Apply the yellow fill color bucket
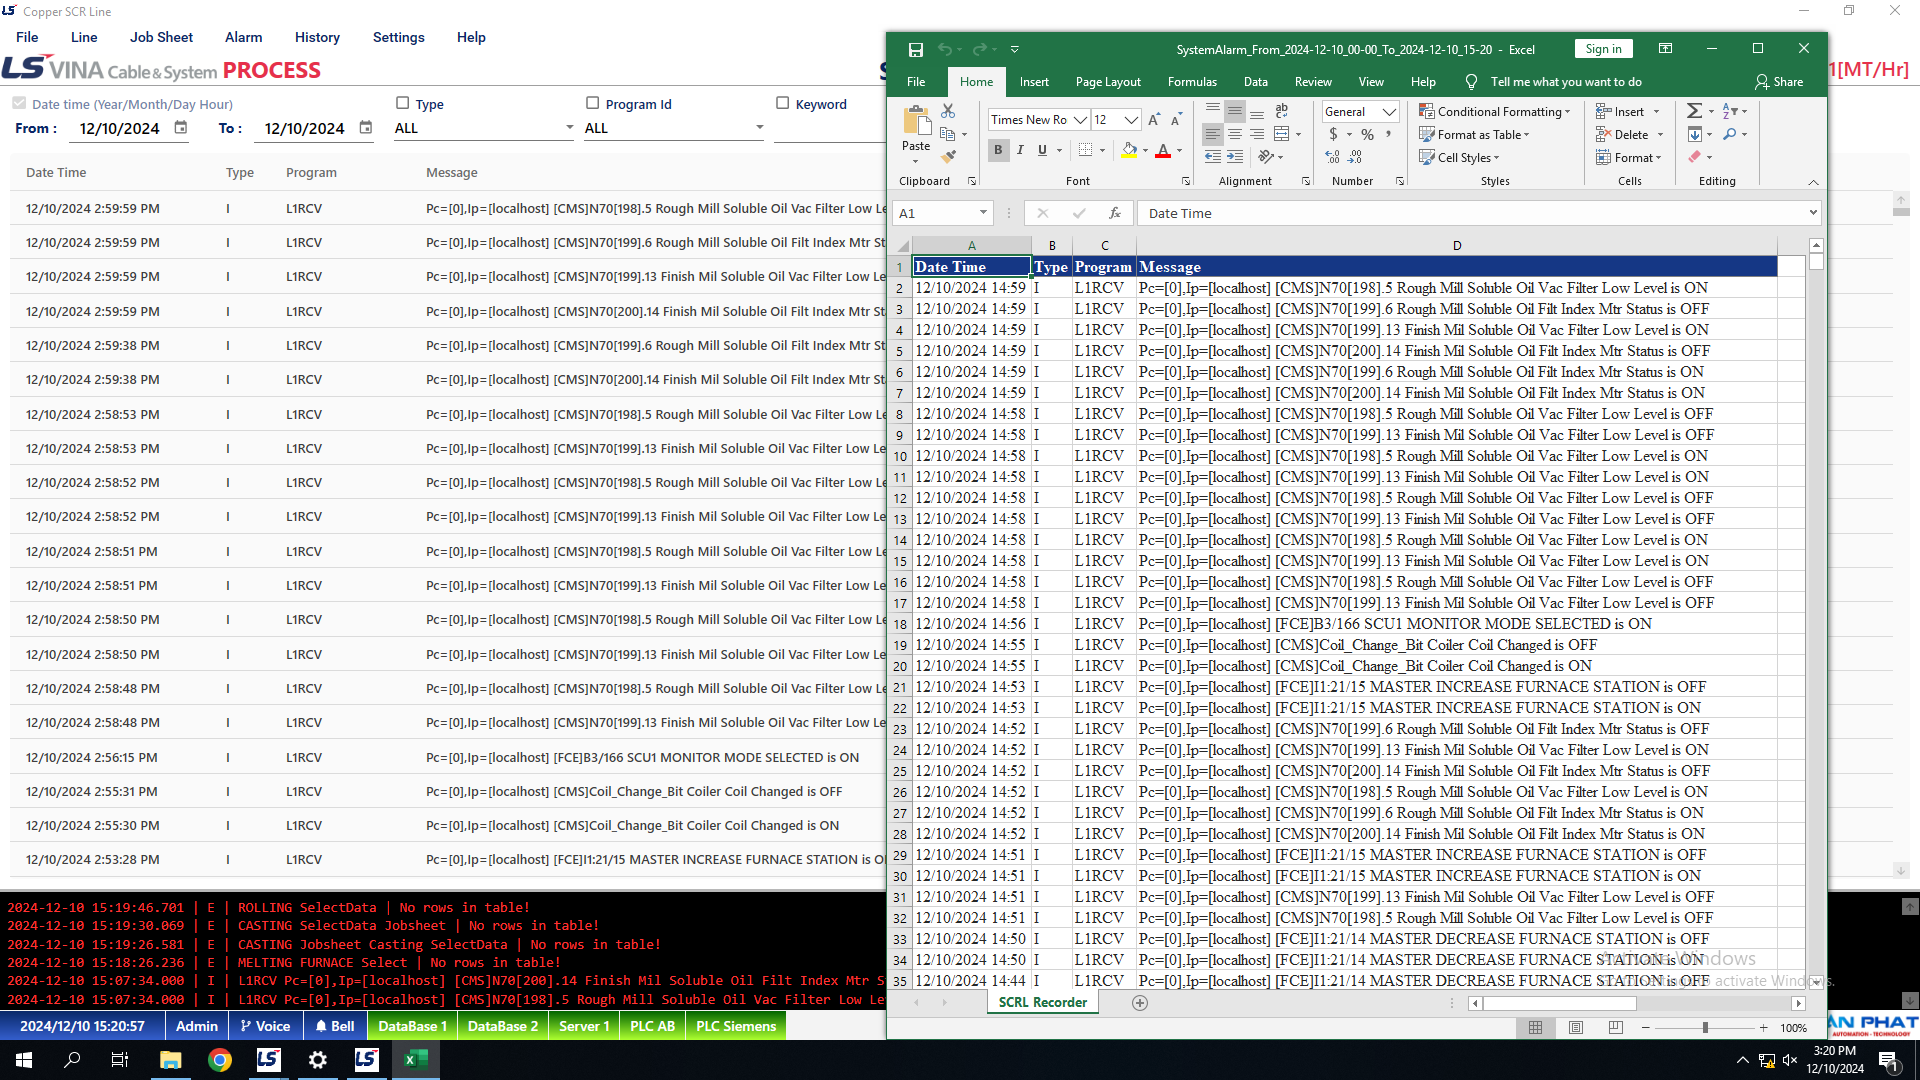The width and height of the screenshot is (1920, 1080). [1129, 150]
